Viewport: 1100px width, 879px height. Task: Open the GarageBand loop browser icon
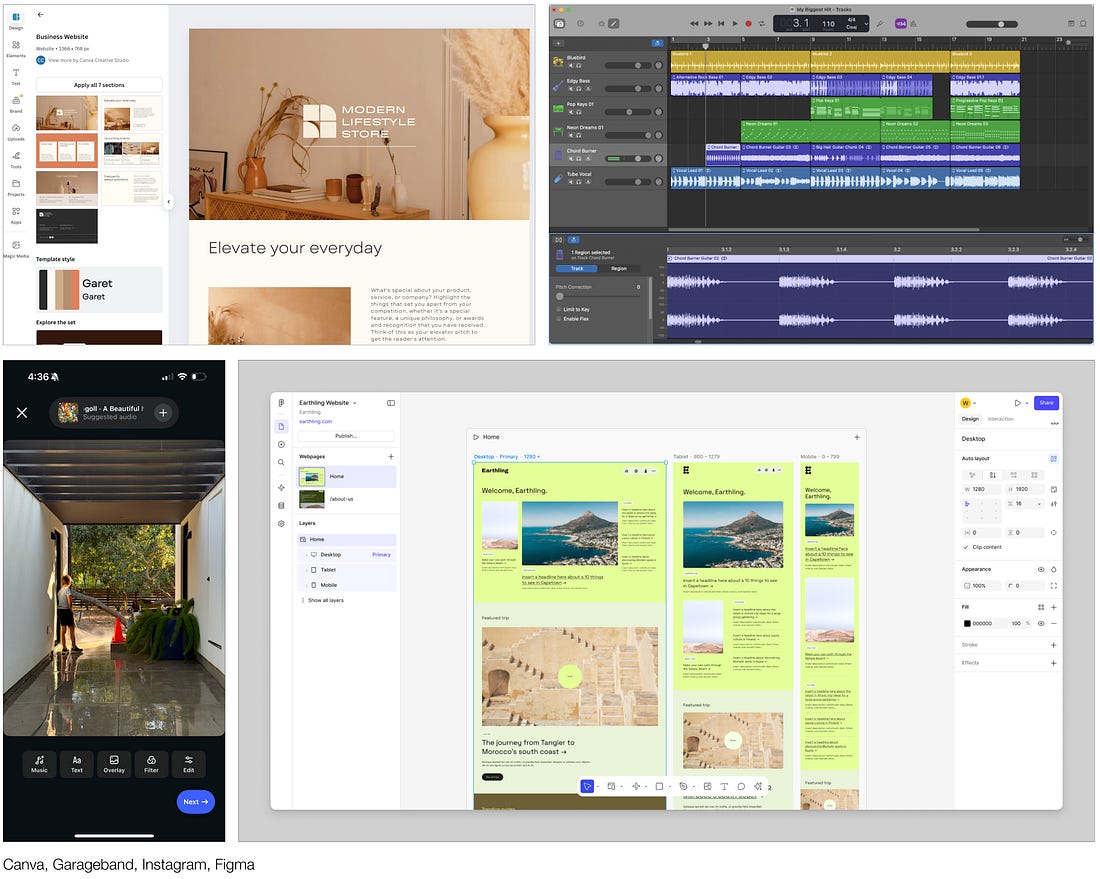point(1083,23)
